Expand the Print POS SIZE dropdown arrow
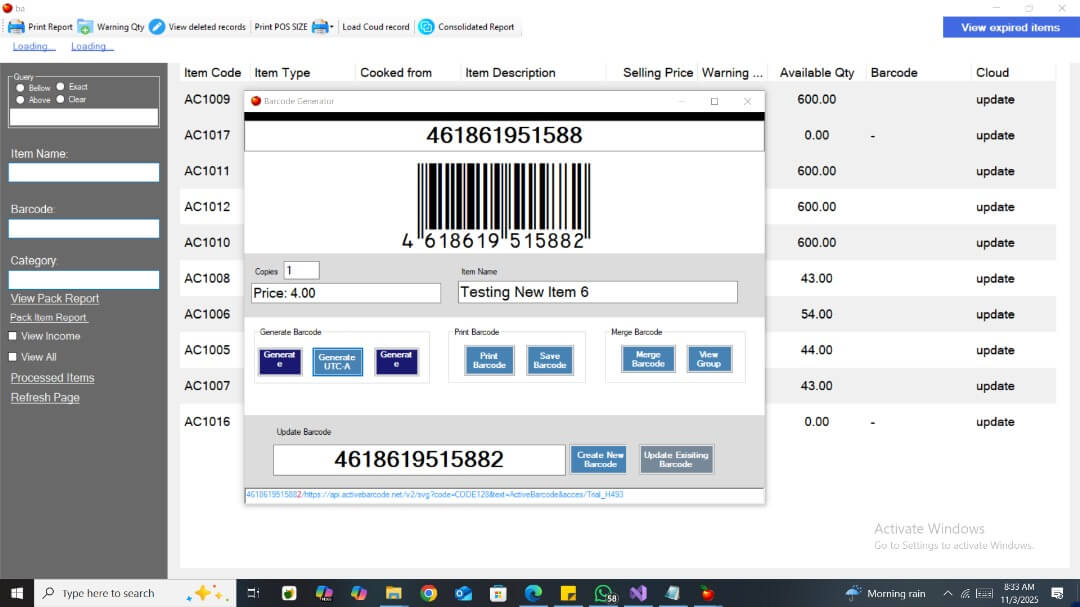The width and height of the screenshot is (1080, 607). pos(332,28)
